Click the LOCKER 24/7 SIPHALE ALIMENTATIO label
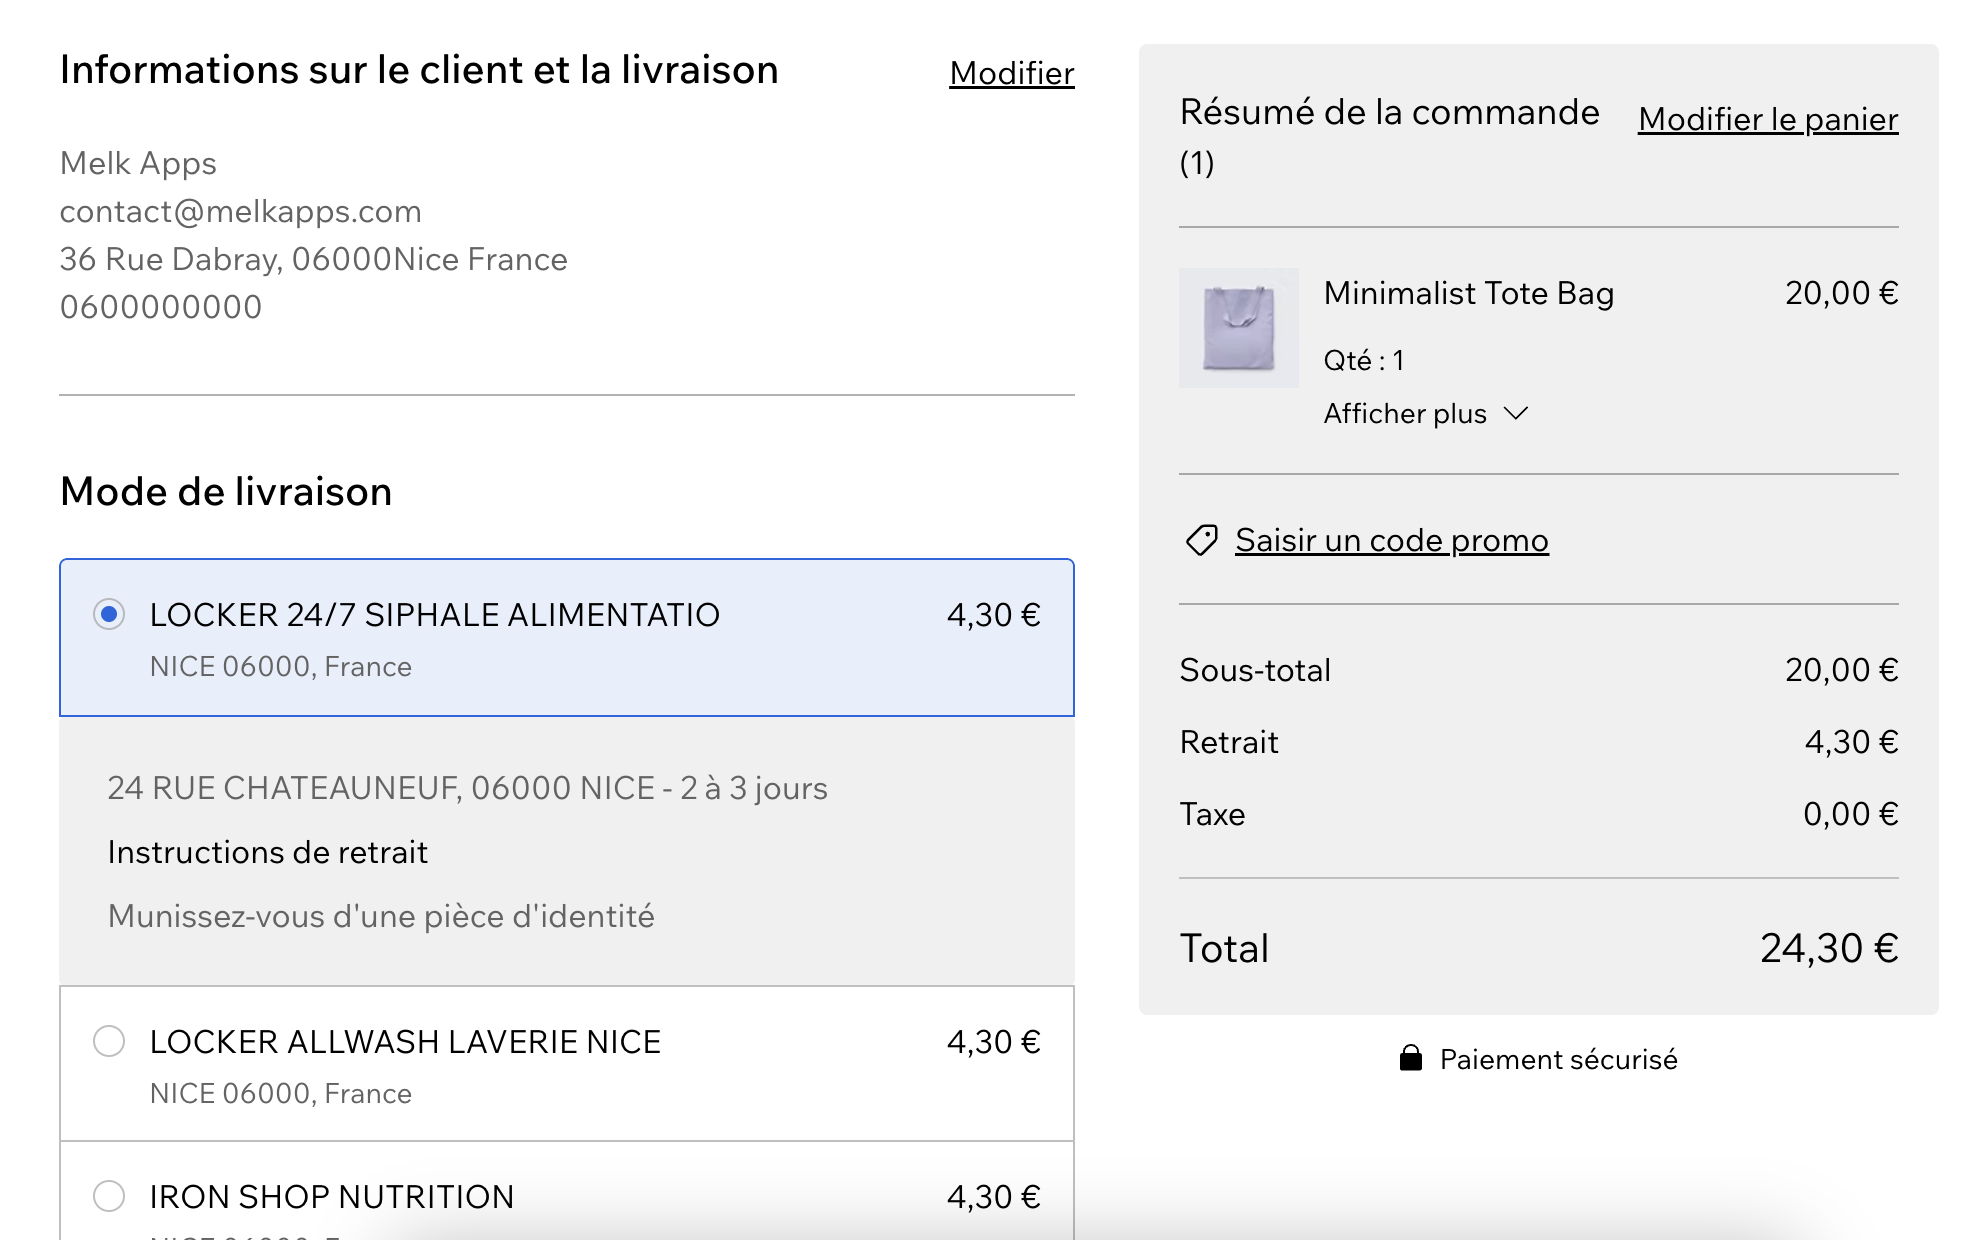Viewport: 1982px width, 1240px height. 434,615
